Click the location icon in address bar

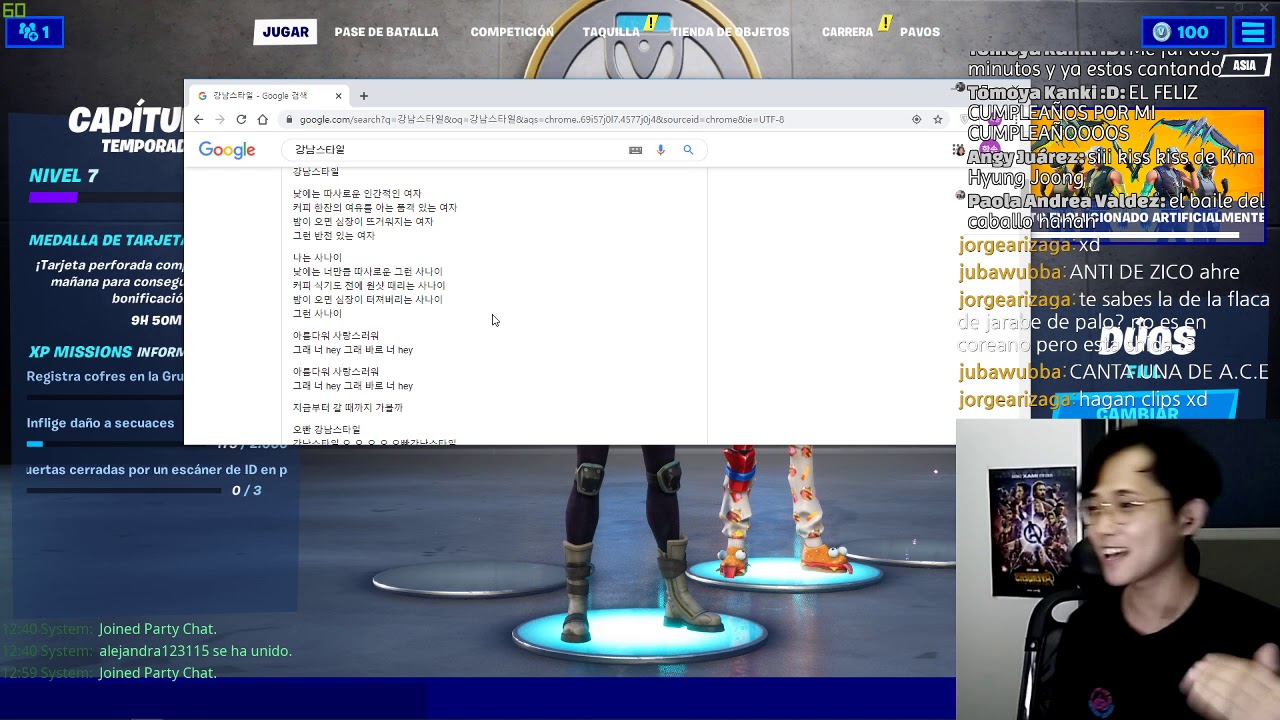pyautogui.click(x=916, y=119)
